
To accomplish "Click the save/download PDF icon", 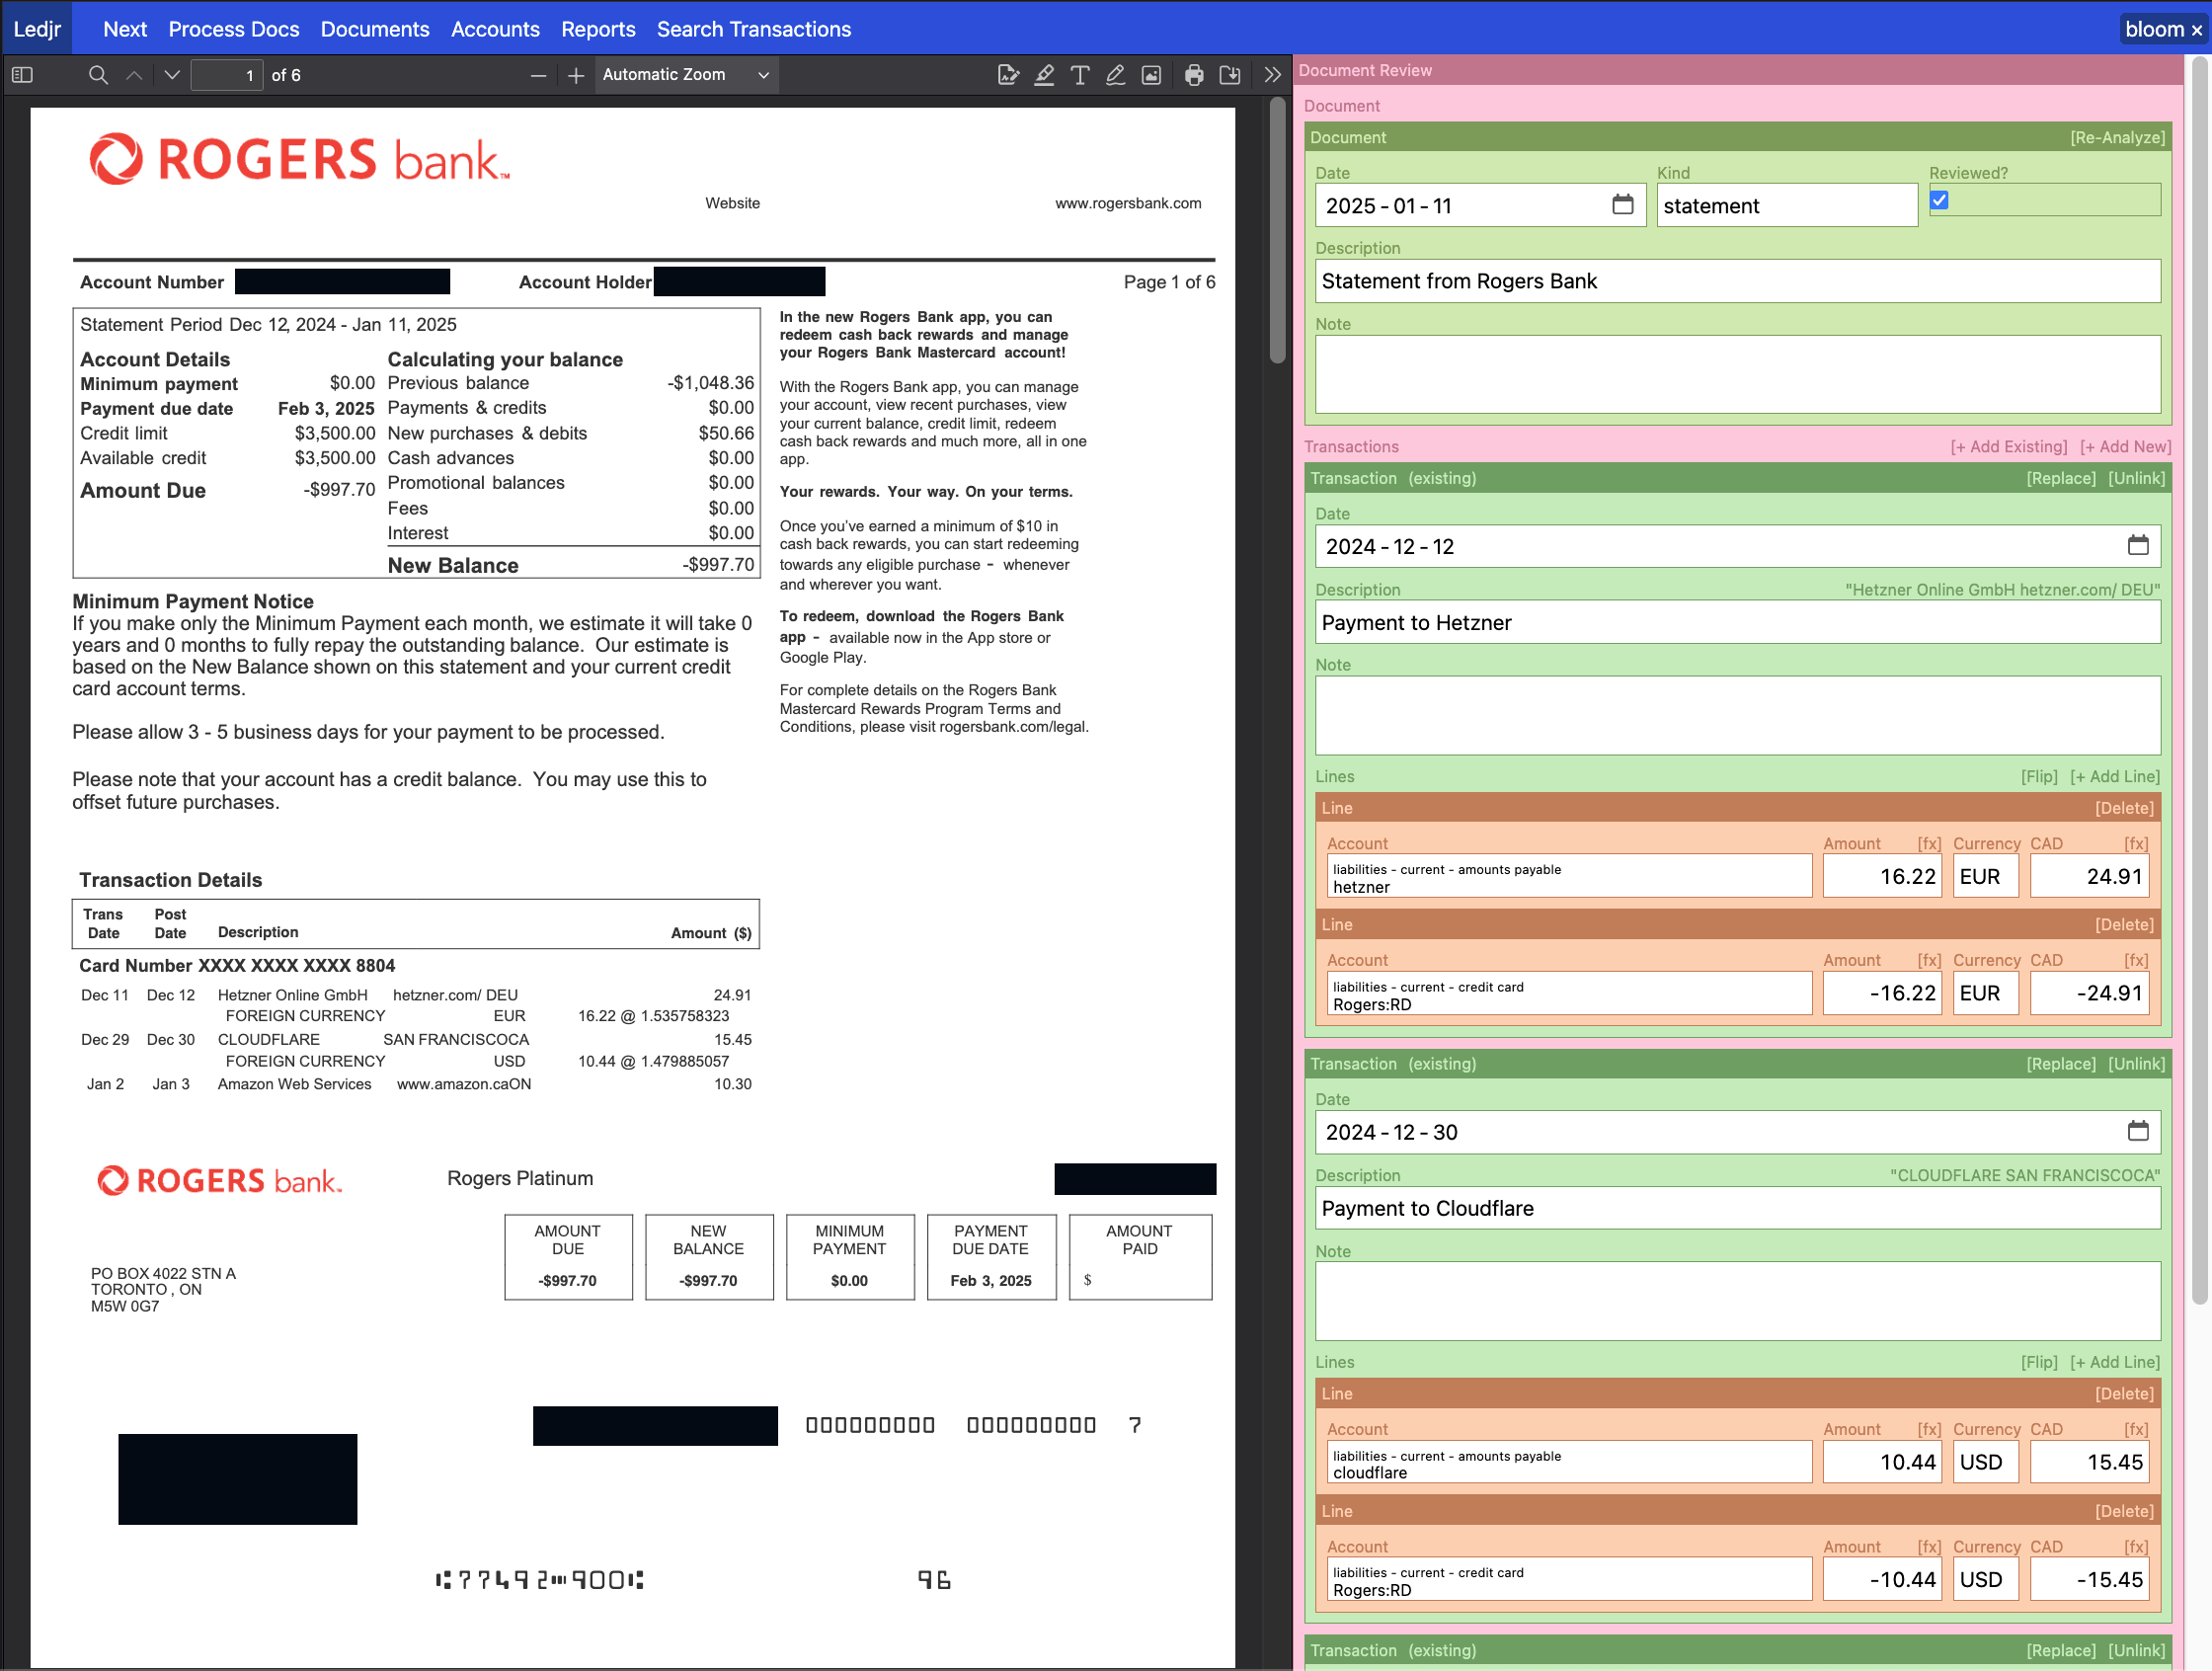I will 1230,75.
